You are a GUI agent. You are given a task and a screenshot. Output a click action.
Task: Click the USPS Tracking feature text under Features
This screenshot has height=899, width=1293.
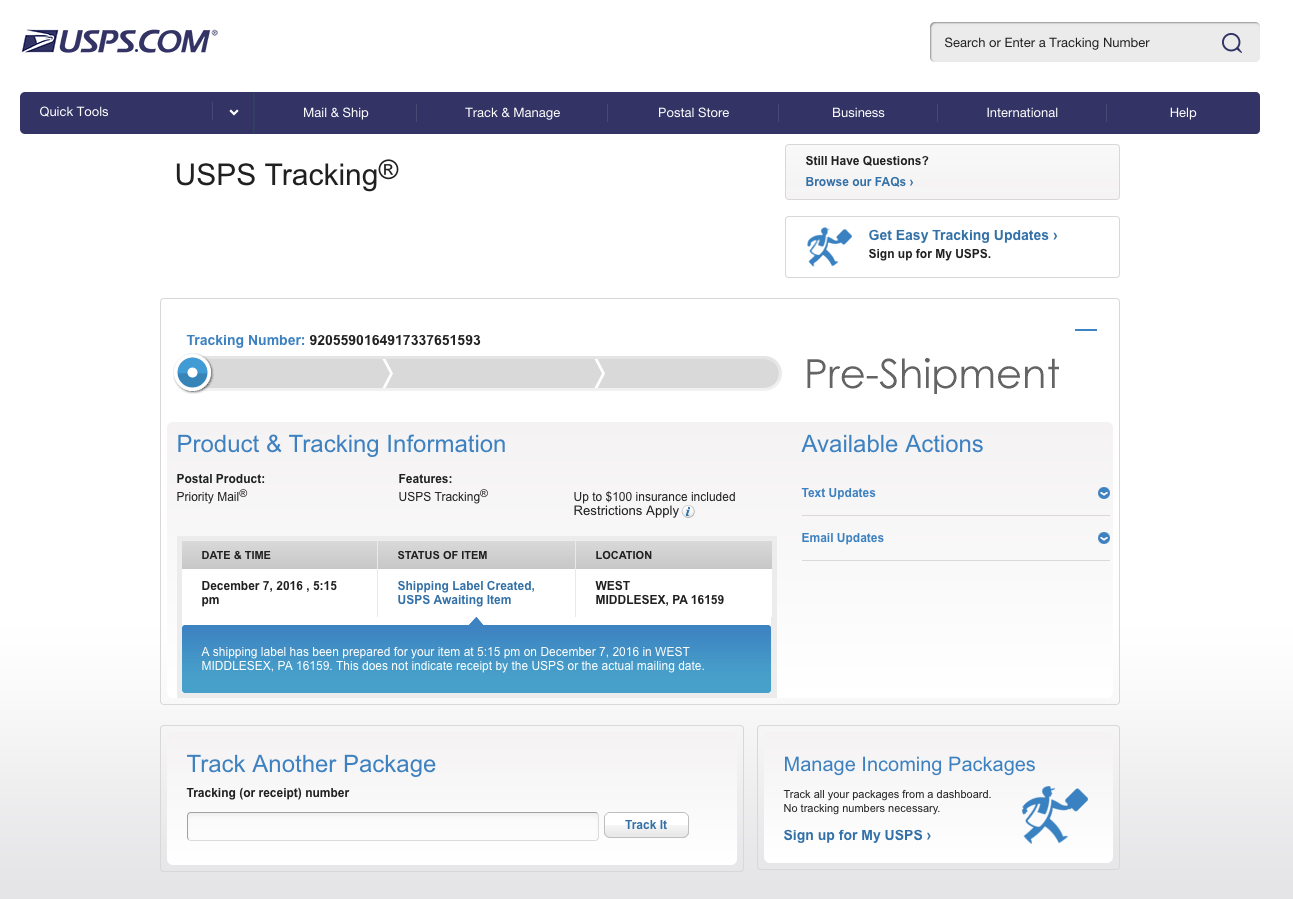(x=443, y=496)
